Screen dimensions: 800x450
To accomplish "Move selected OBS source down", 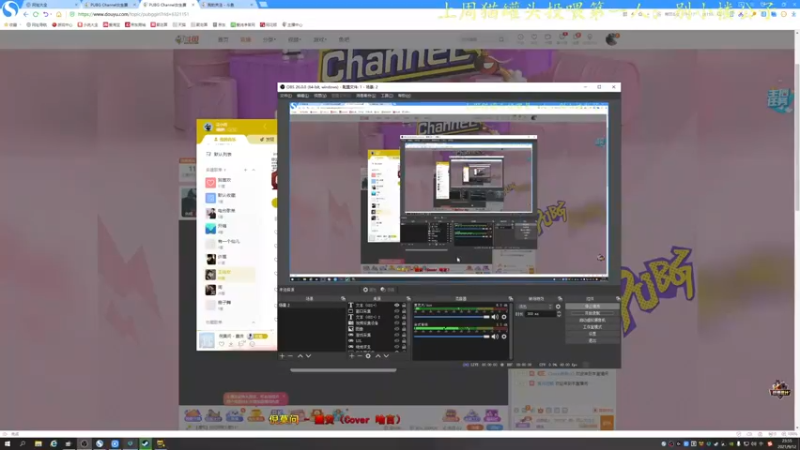I will (386, 356).
